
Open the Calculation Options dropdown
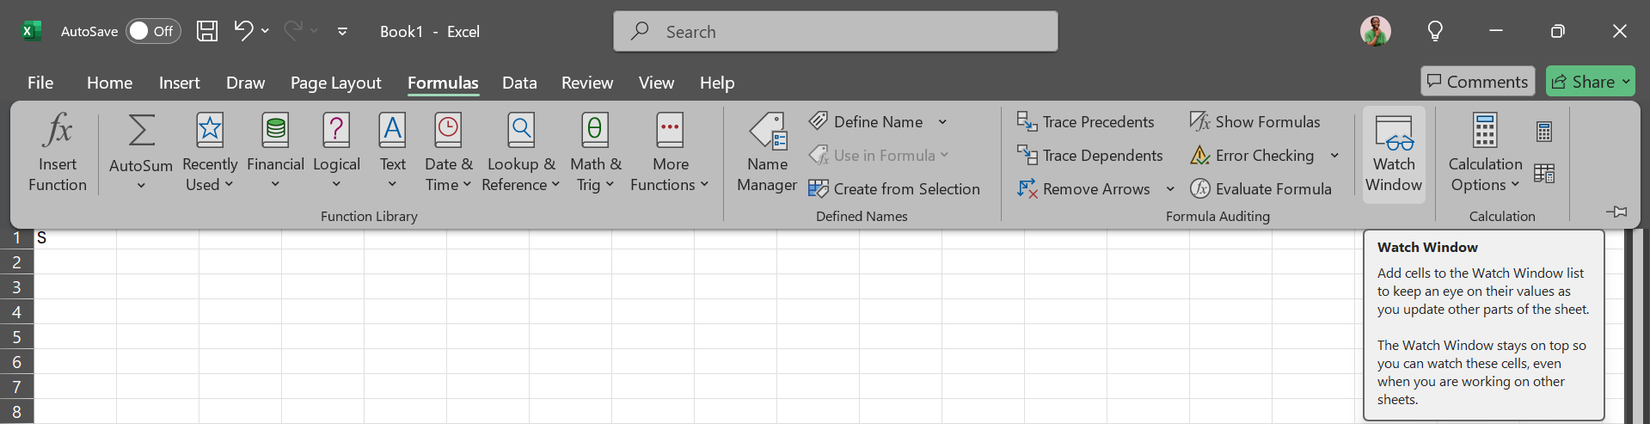pos(1485,153)
